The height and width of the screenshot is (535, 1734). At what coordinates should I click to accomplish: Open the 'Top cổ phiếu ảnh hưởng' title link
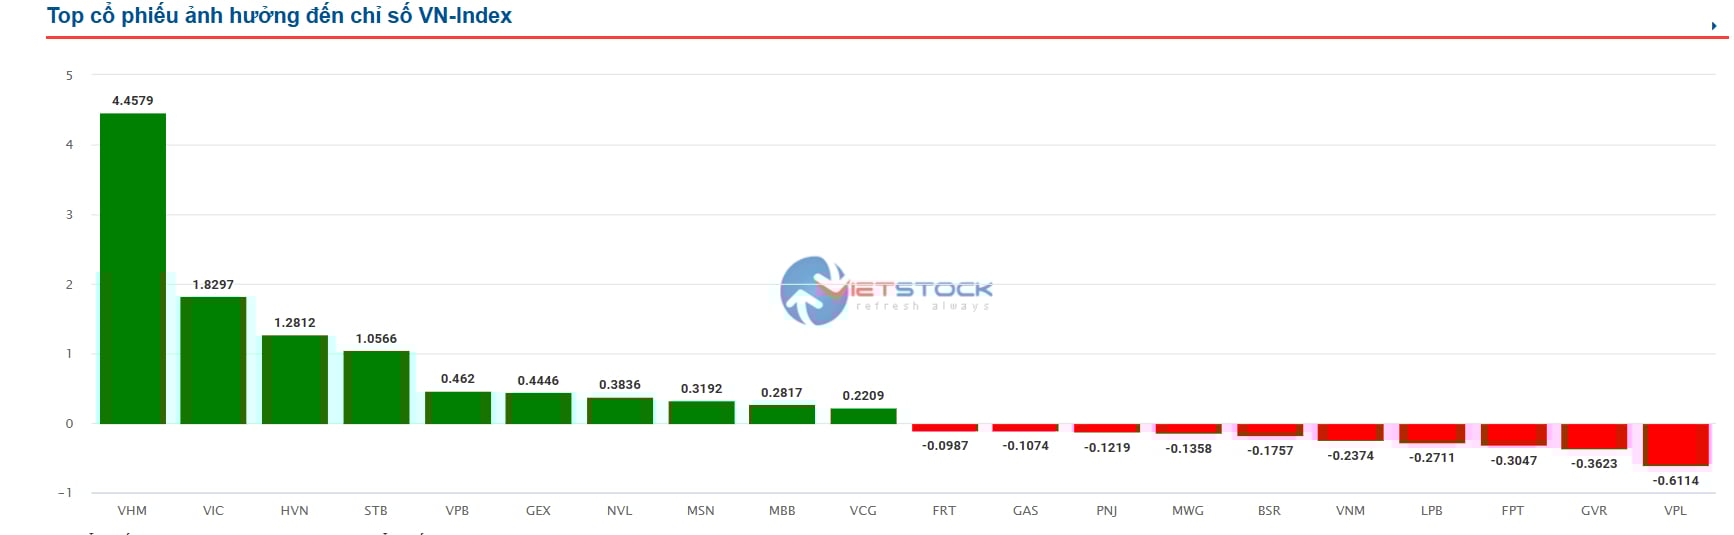(x=279, y=16)
